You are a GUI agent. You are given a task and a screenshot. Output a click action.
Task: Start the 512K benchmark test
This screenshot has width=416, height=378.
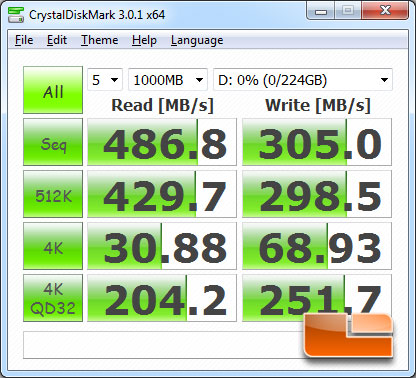(53, 194)
